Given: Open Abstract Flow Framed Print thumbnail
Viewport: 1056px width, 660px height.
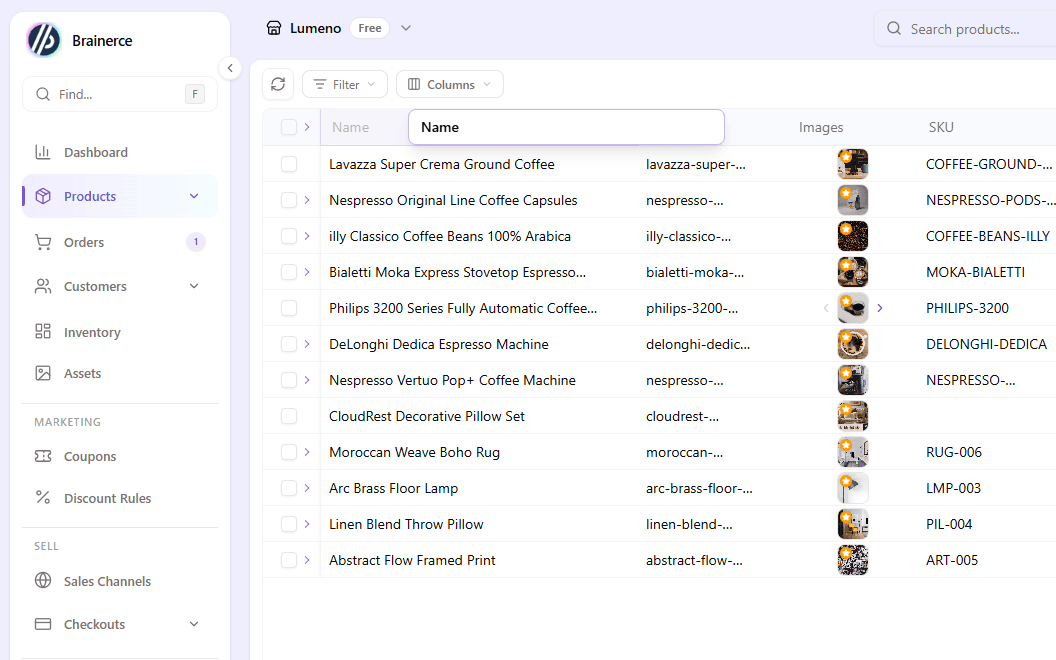Looking at the screenshot, I should pyautogui.click(x=853, y=560).
